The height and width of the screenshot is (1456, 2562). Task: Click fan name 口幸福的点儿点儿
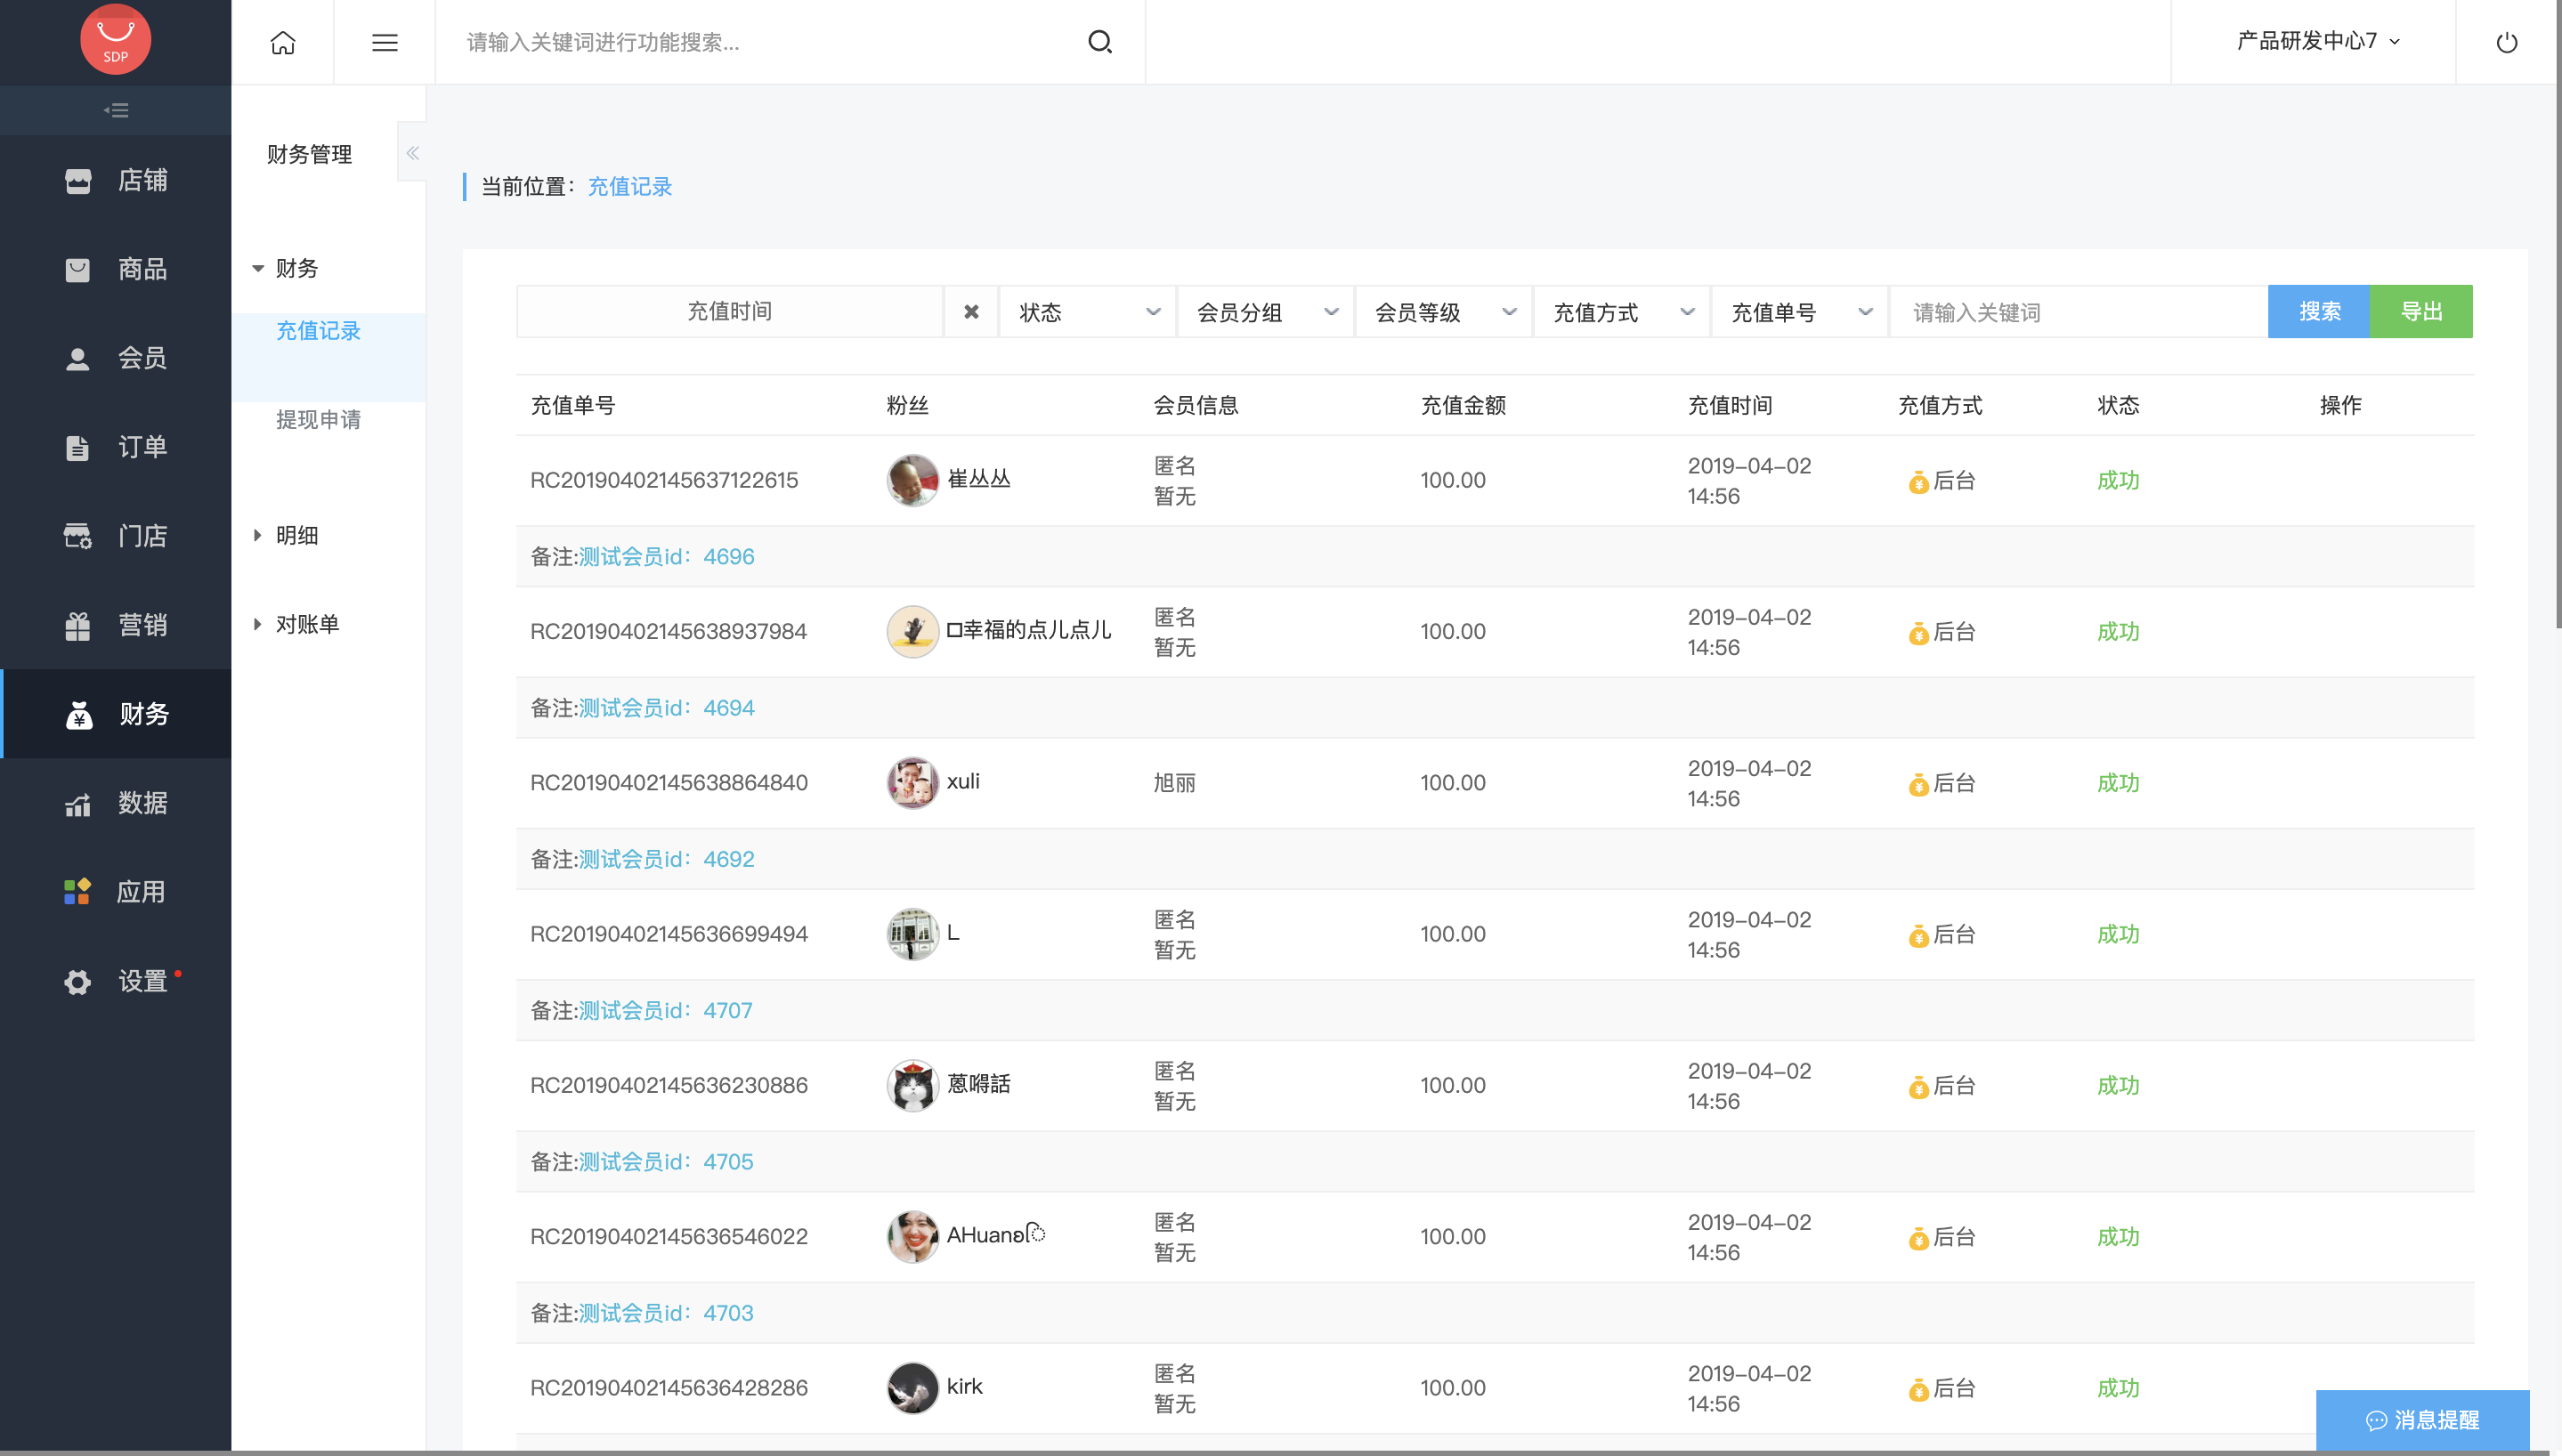pyautogui.click(x=1028, y=630)
